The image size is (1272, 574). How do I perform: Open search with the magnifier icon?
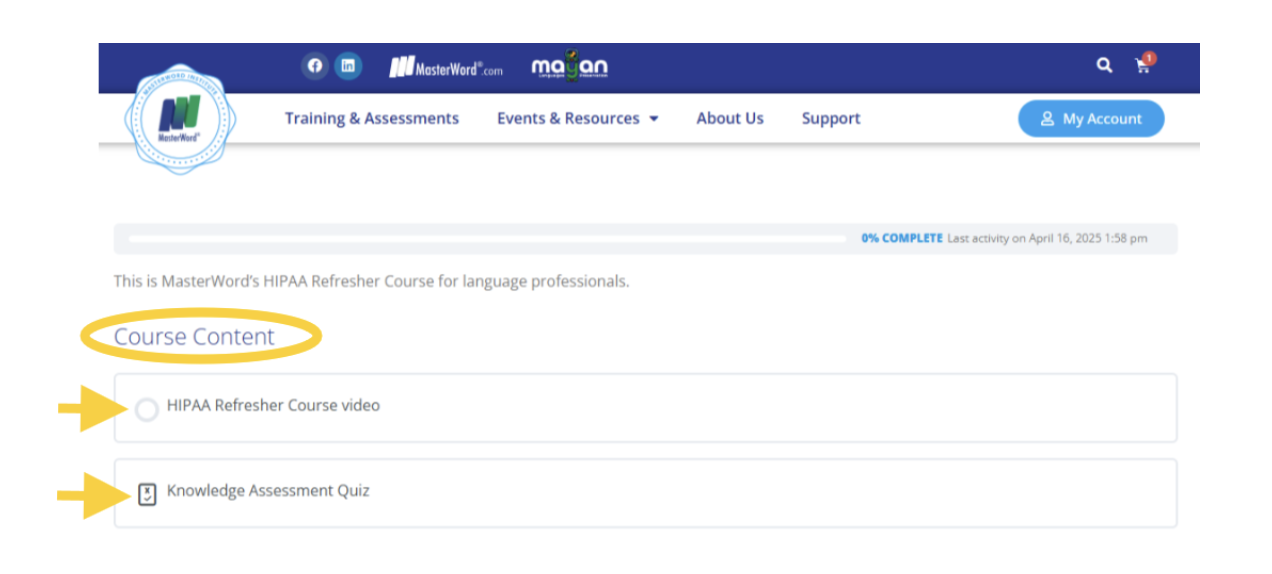1104,66
